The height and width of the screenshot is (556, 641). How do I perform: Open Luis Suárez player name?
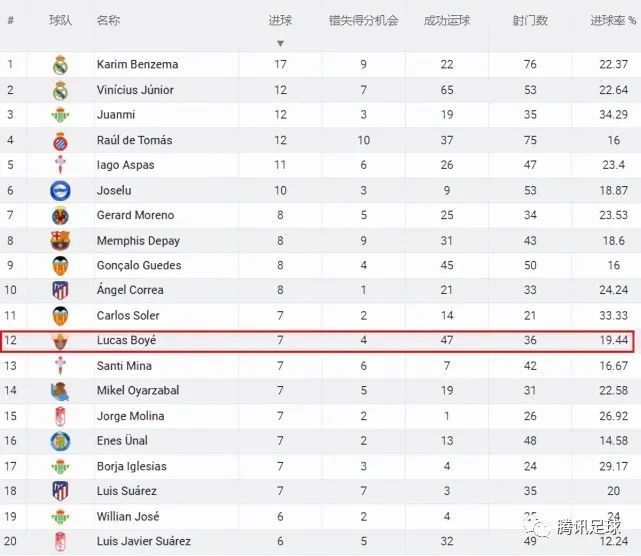pyautogui.click(x=127, y=491)
